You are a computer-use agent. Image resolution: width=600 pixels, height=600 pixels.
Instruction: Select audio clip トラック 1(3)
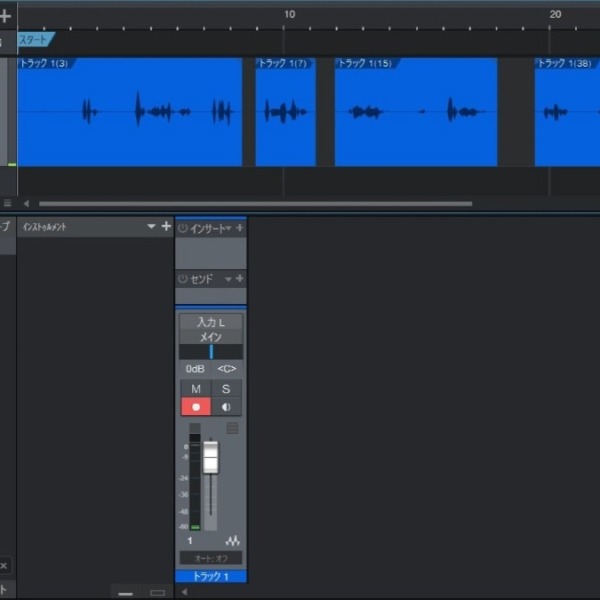[130, 112]
